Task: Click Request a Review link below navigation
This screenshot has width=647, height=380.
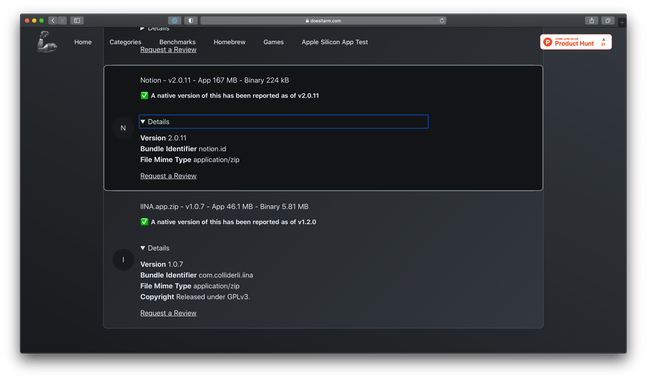Action: pos(168,50)
